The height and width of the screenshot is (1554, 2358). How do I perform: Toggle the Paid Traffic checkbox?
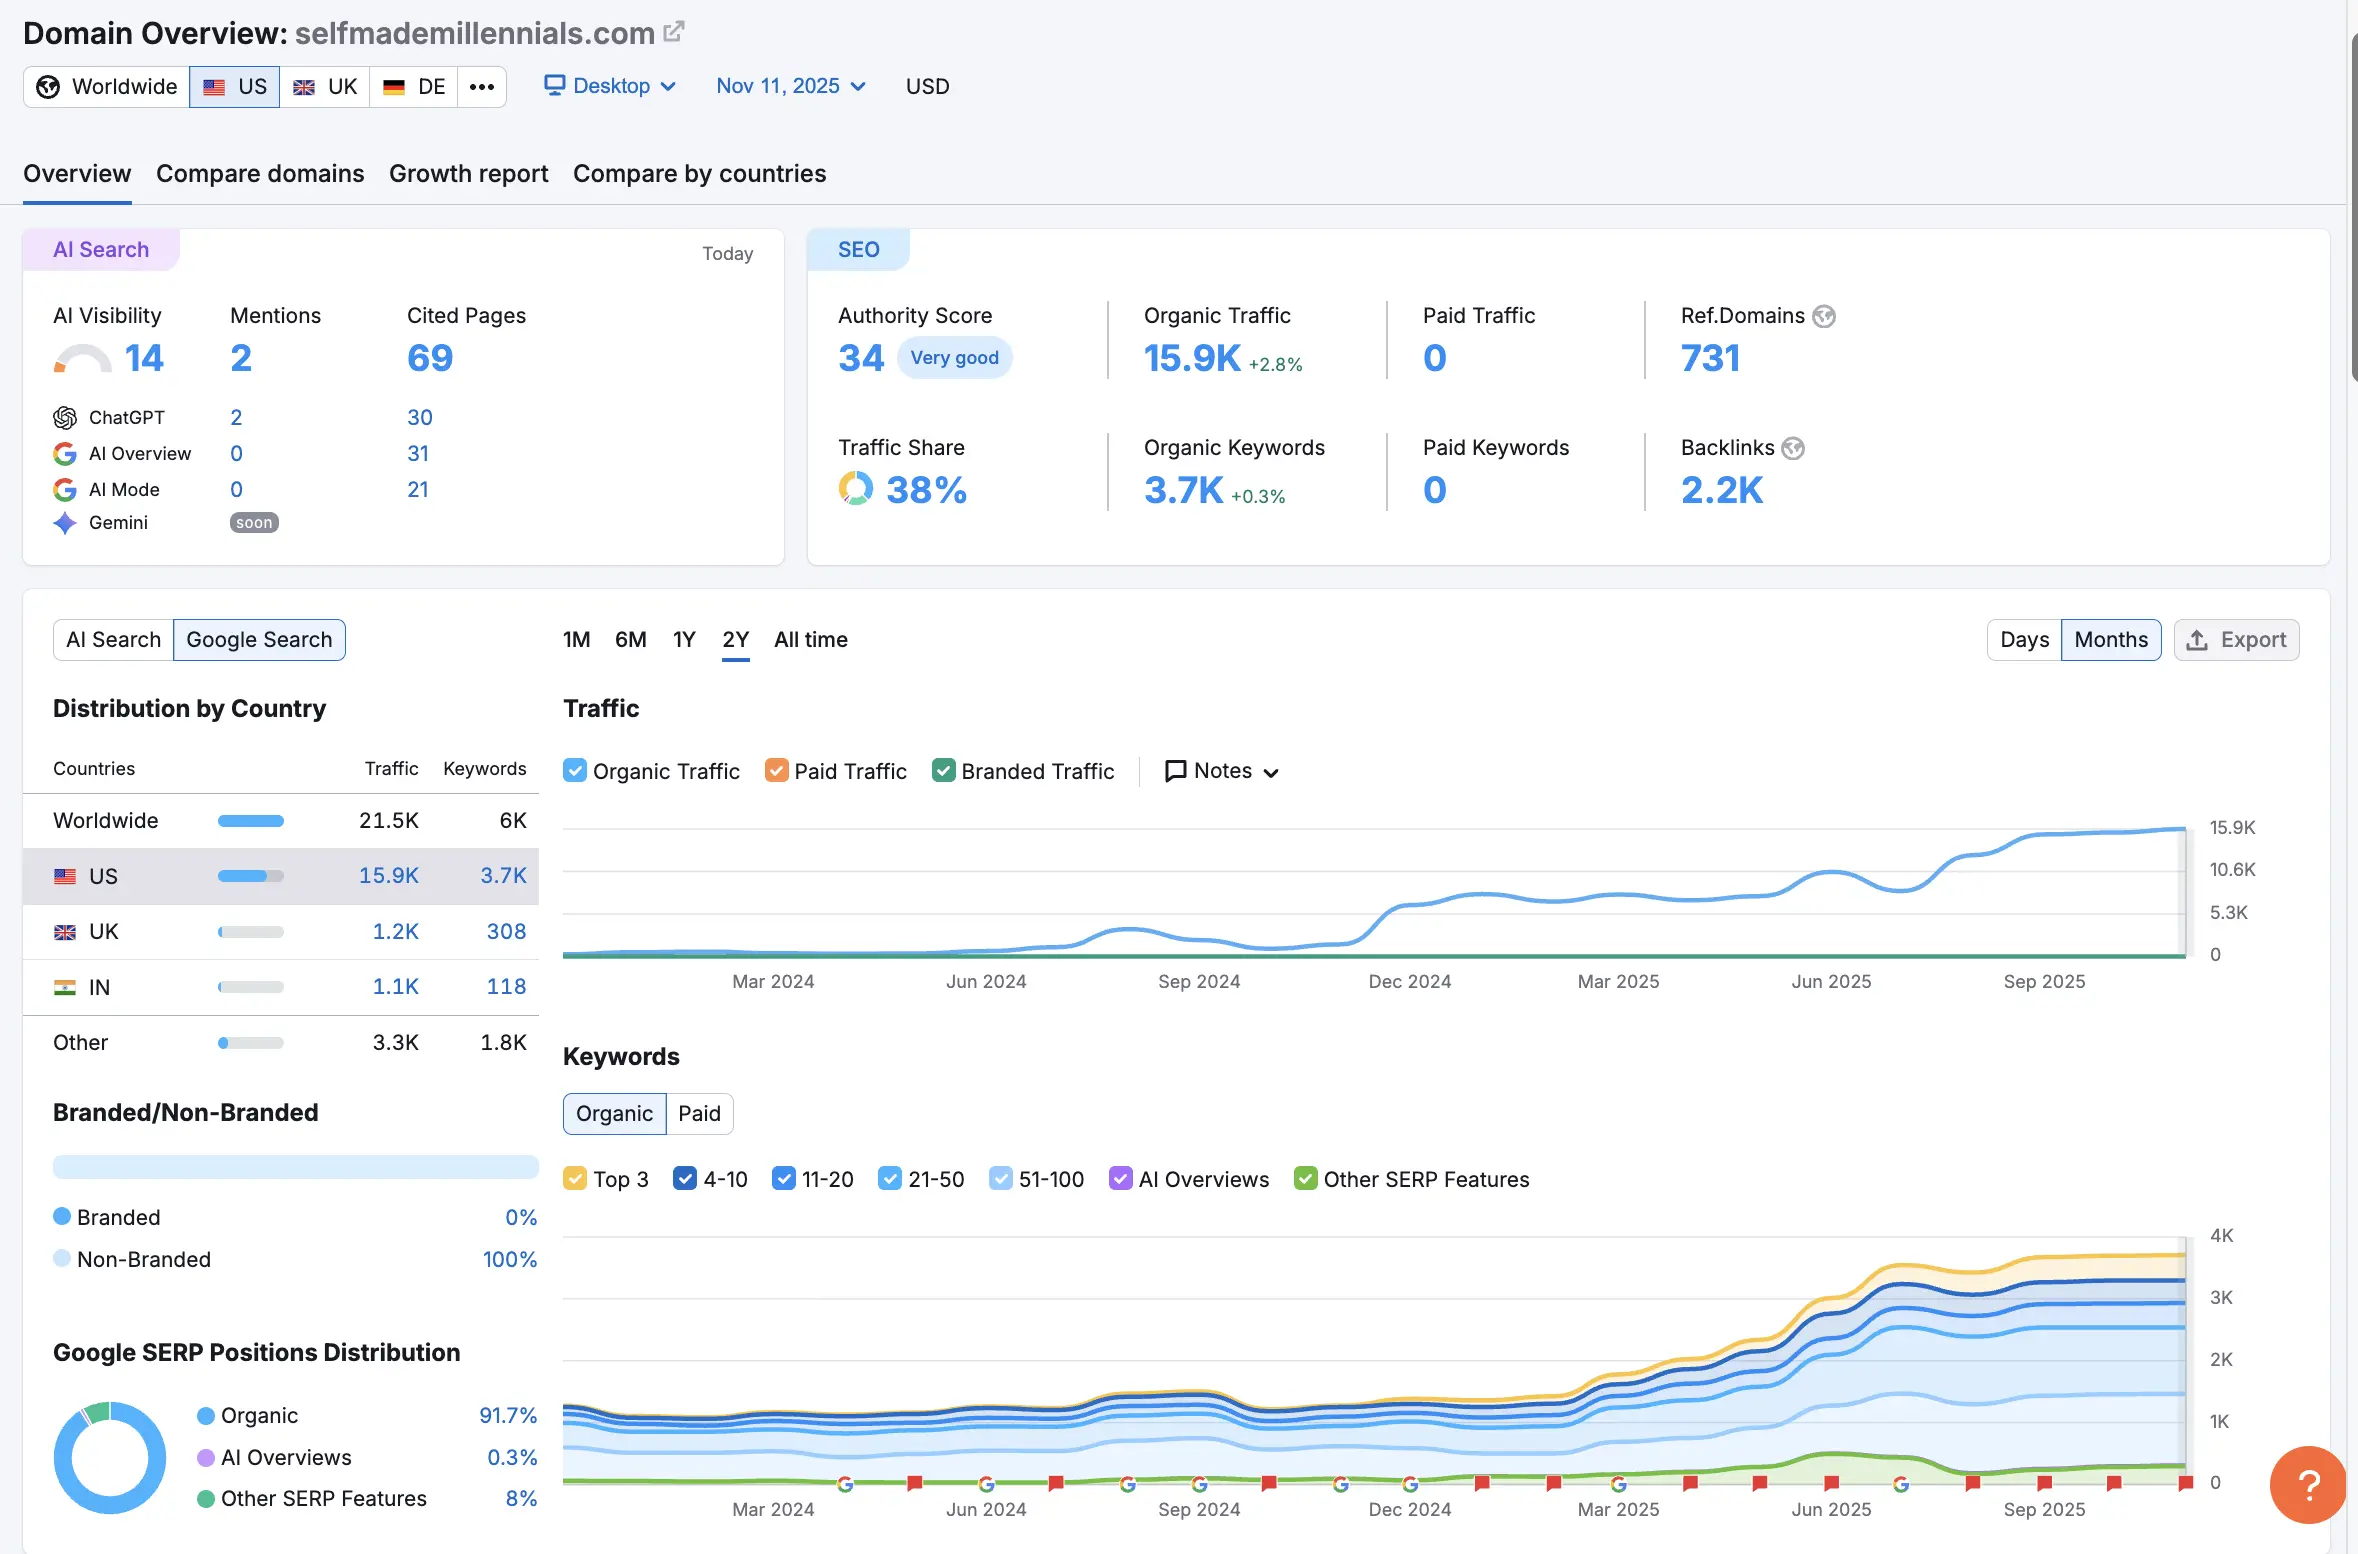(776, 770)
